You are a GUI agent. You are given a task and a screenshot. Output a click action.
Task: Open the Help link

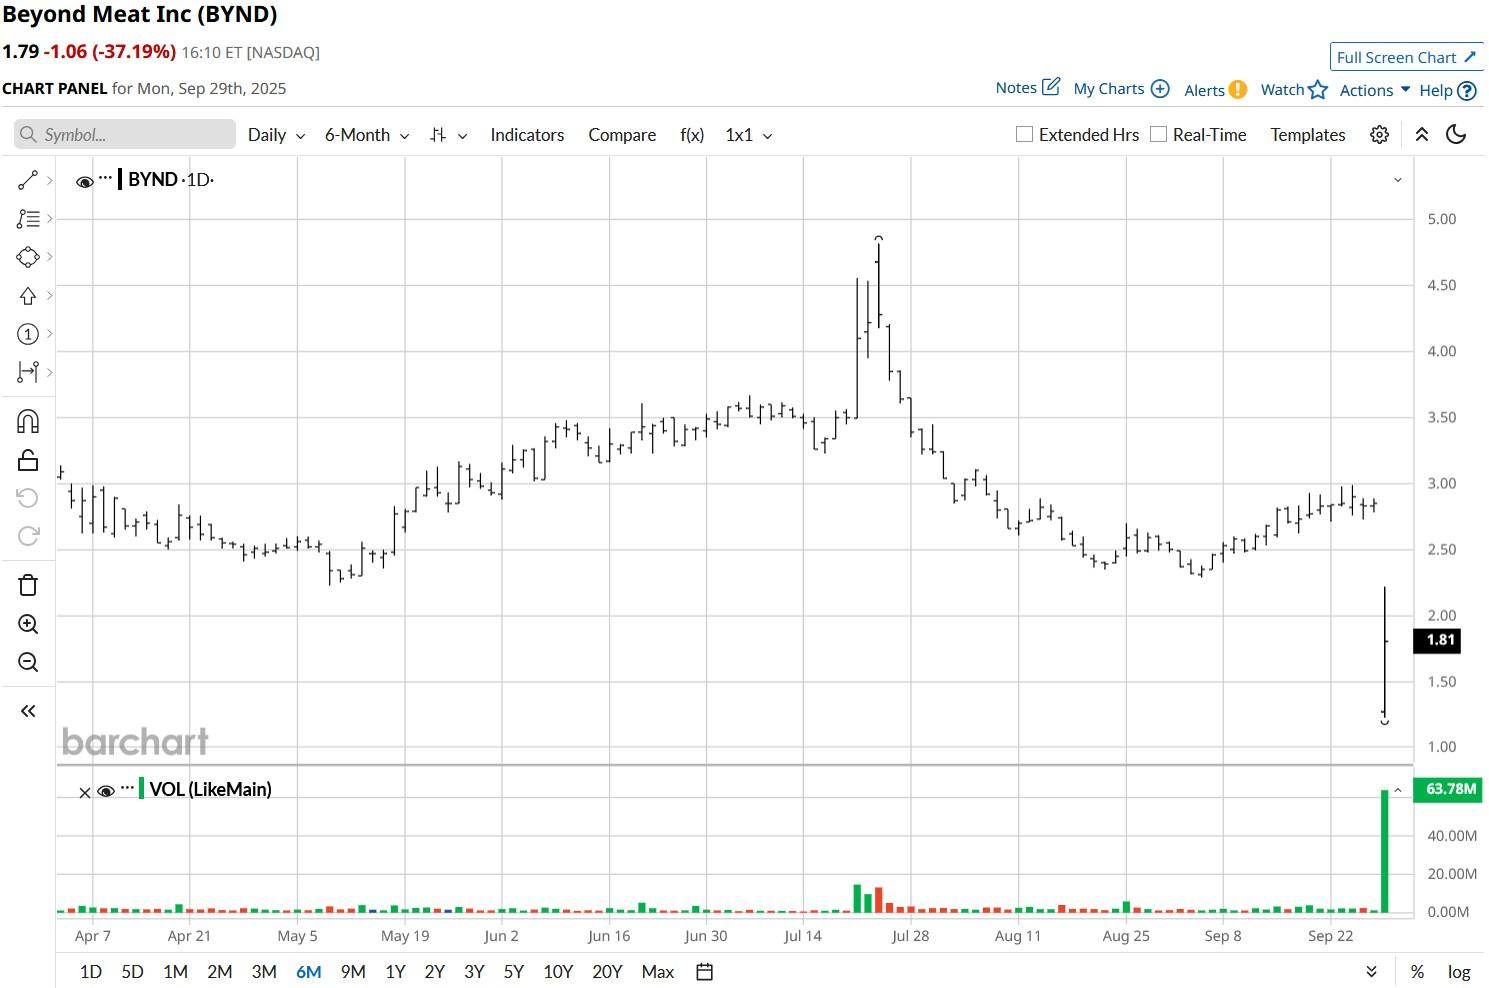point(1448,91)
